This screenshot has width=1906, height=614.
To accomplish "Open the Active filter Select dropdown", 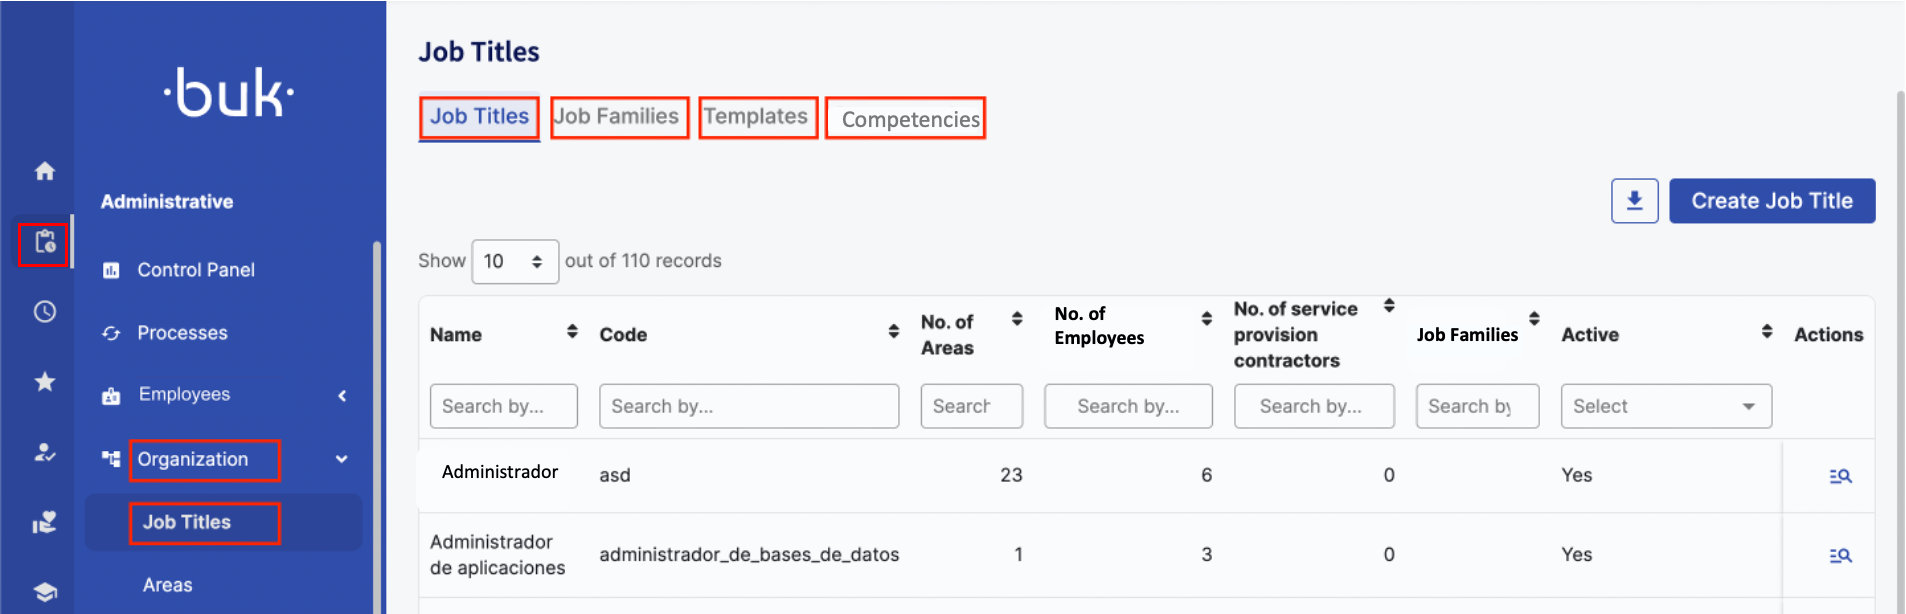I will 1665,406.
